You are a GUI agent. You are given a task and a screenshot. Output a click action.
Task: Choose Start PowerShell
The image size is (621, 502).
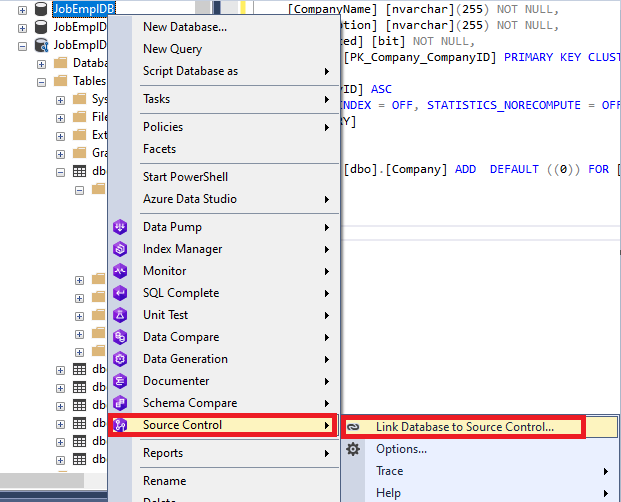tap(224, 177)
